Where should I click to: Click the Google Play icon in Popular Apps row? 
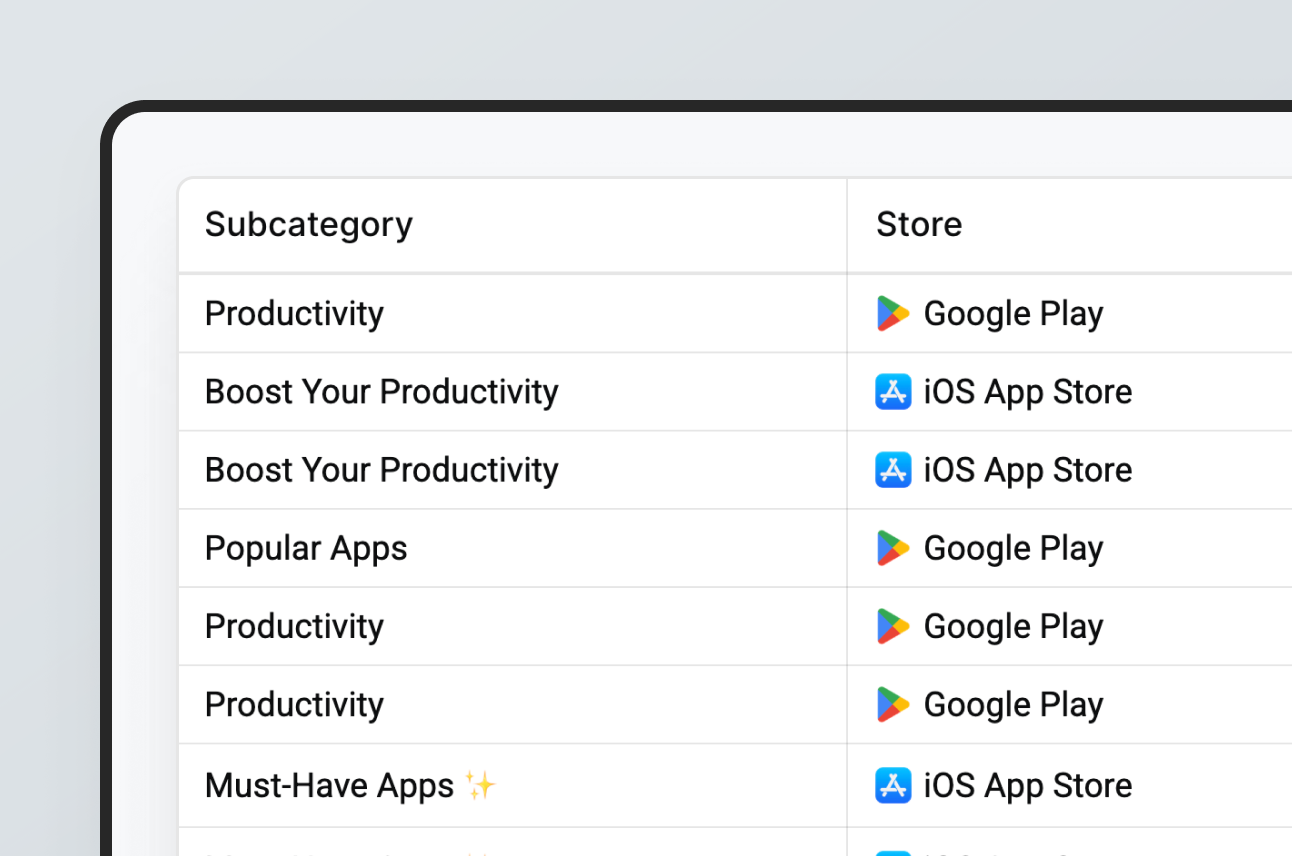893,548
